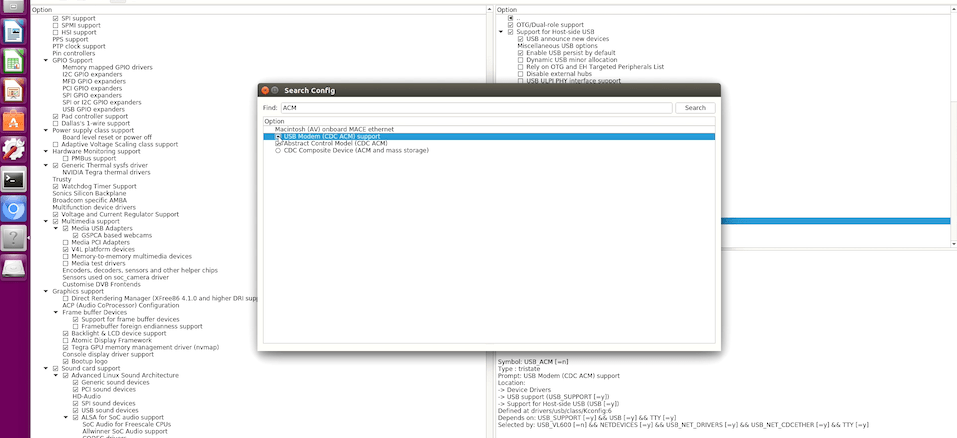This screenshot has height=438, width=957.
Task: Collapse Power supply class support node
Action: [x=46, y=131]
